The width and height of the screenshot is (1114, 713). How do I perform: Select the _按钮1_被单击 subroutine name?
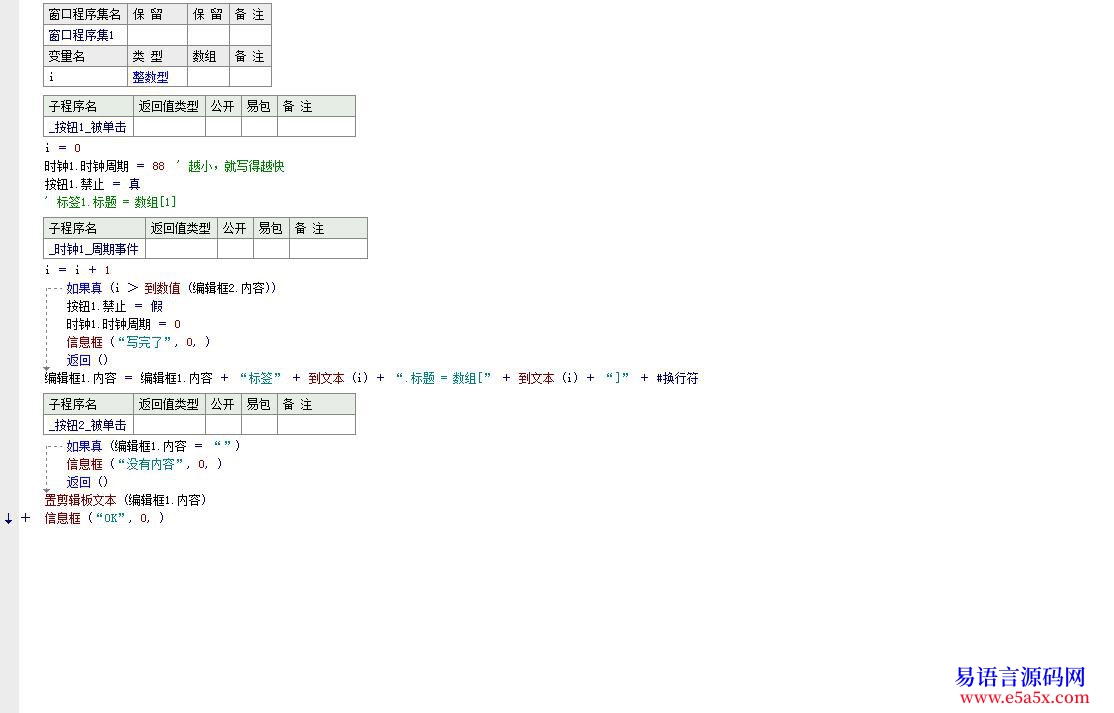[x=88, y=127]
